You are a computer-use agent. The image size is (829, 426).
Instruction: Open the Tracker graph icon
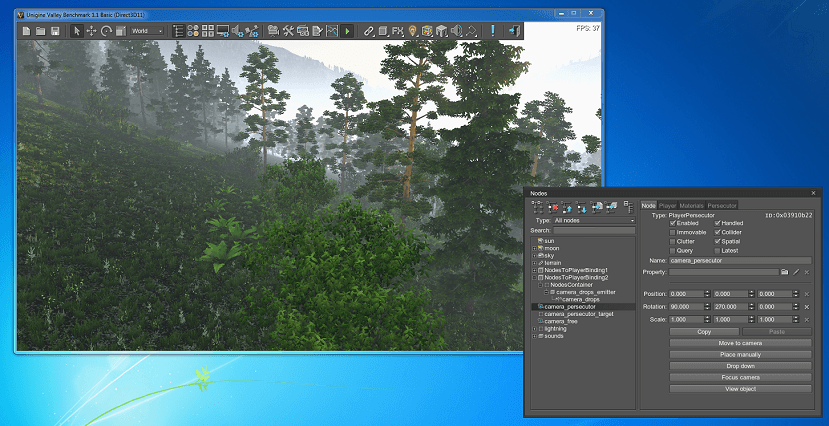pyautogui.click(x=332, y=31)
